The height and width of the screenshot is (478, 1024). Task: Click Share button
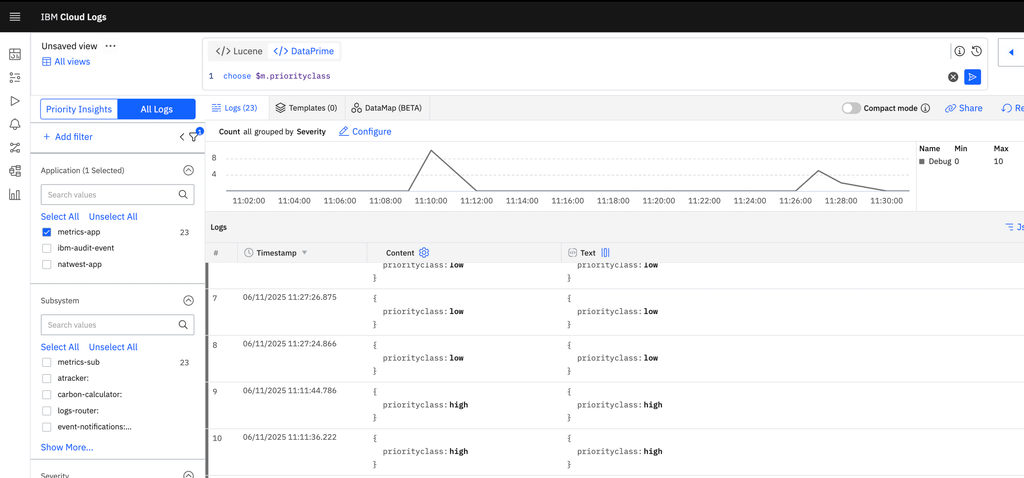tap(963, 108)
